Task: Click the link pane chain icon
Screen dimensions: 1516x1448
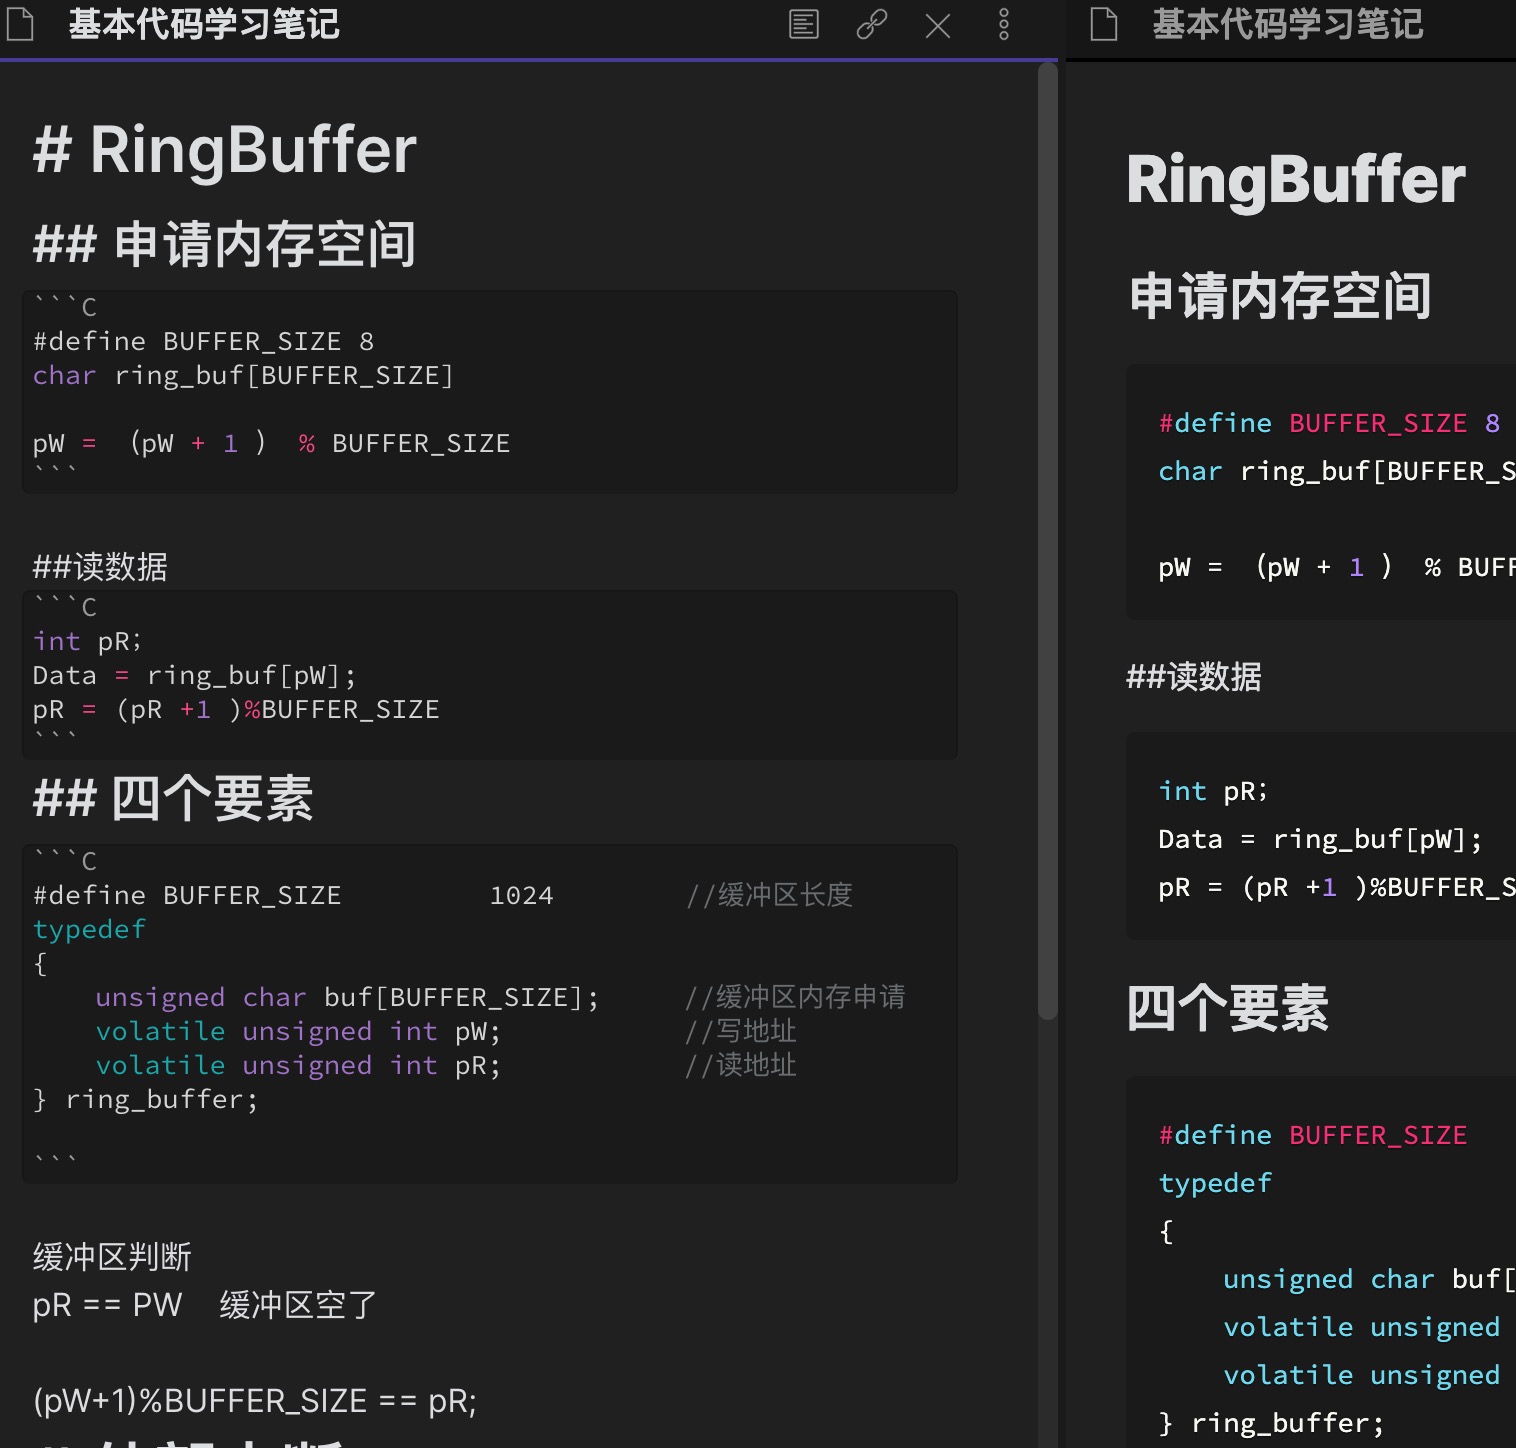Action: [872, 24]
